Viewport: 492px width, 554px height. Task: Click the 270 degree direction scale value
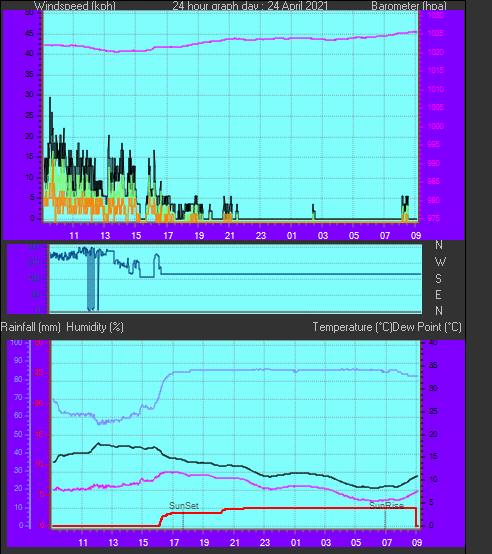click(34, 263)
